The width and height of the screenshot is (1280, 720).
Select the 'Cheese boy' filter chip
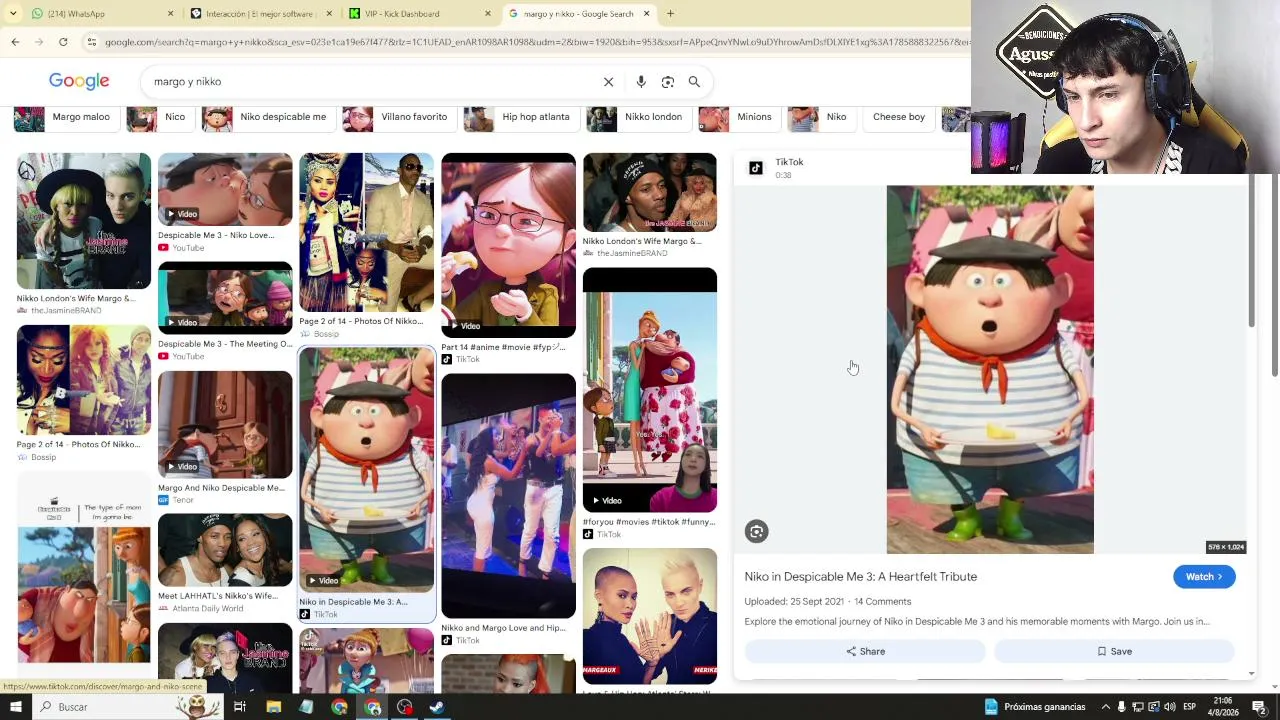click(898, 117)
